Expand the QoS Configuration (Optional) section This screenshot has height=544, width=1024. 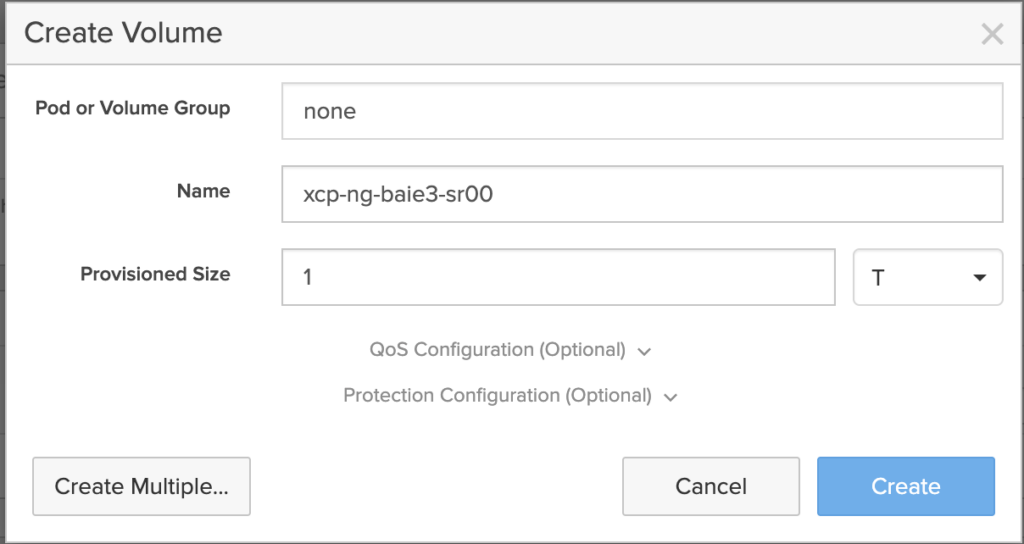[x=498, y=350]
